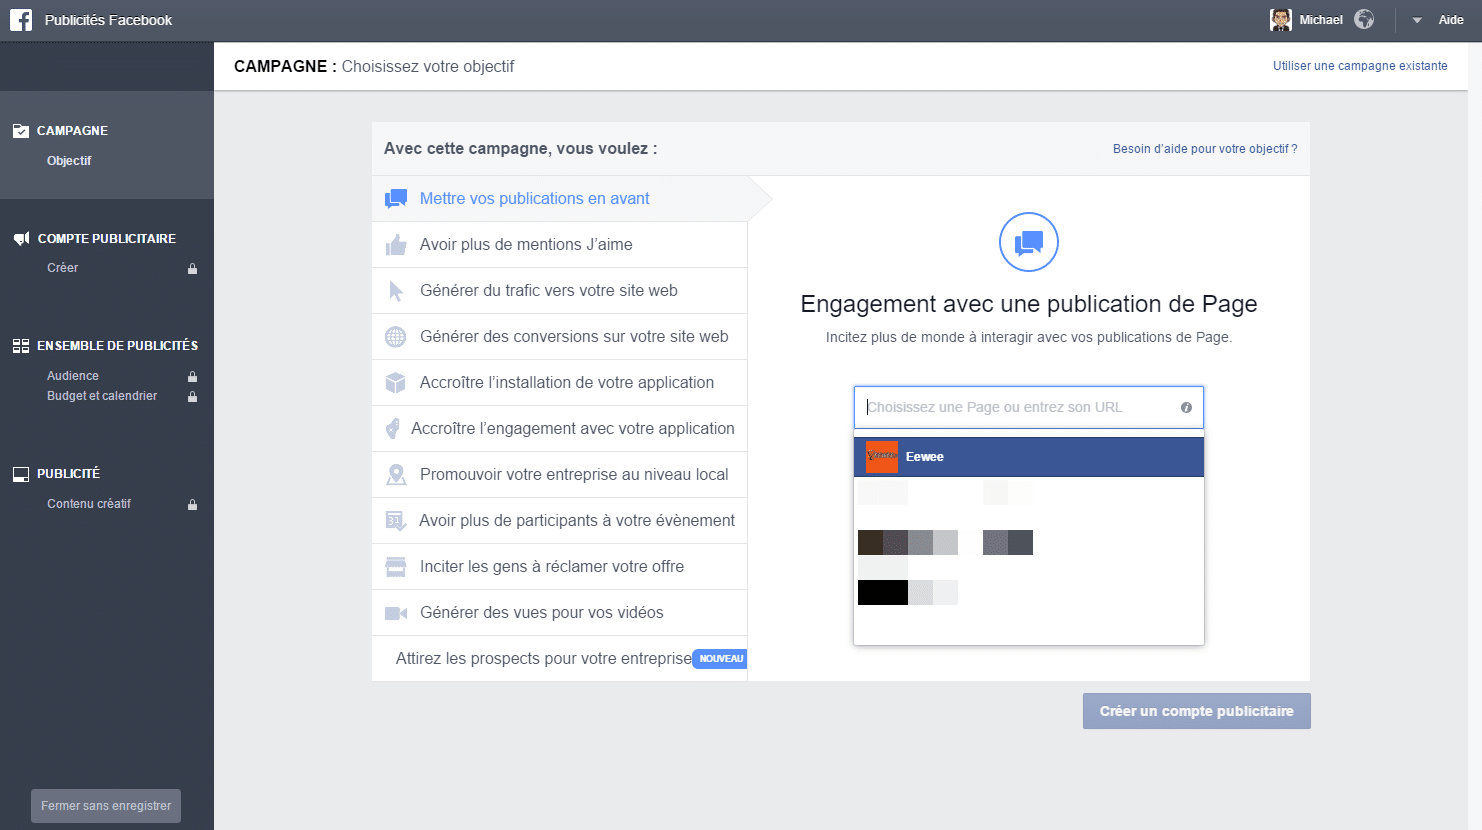Select the video camera icon for video views
This screenshot has height=830, width=1482.
395,612
